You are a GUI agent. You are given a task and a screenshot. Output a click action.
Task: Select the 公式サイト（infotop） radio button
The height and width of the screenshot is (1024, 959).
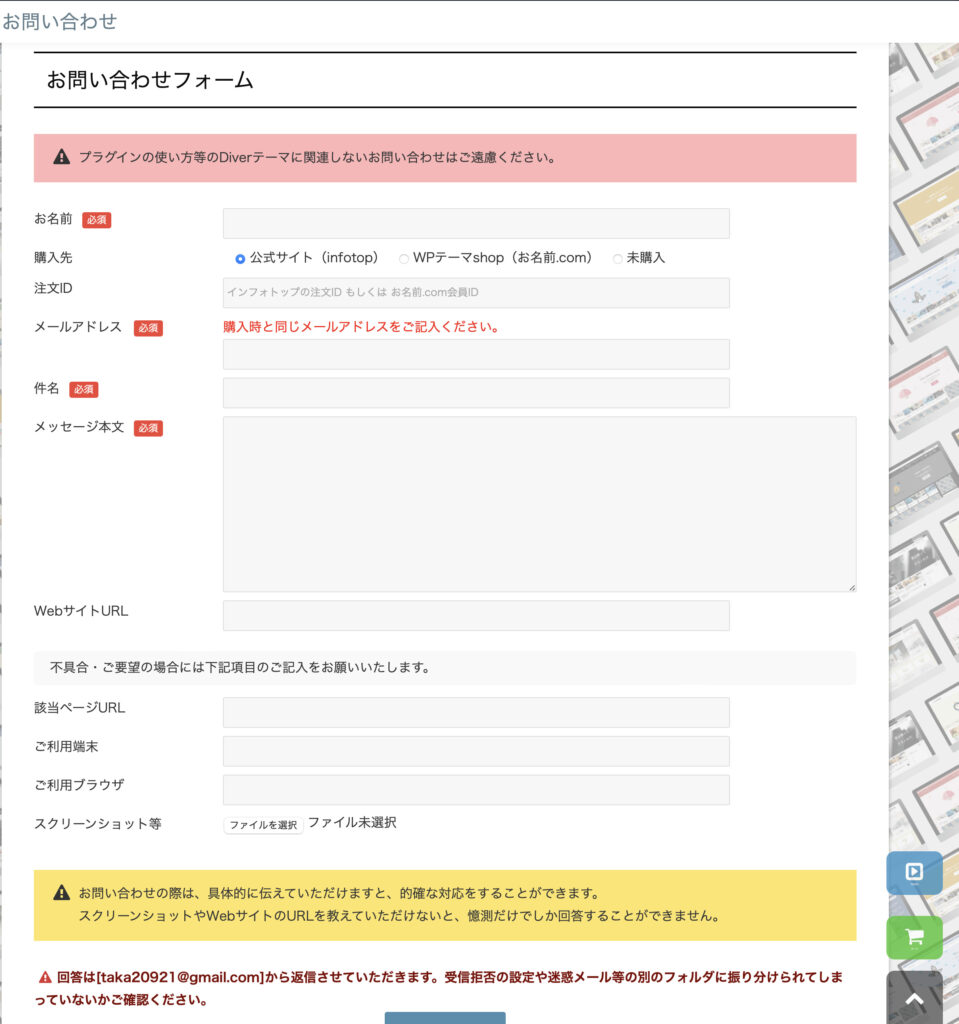(240, 259)
